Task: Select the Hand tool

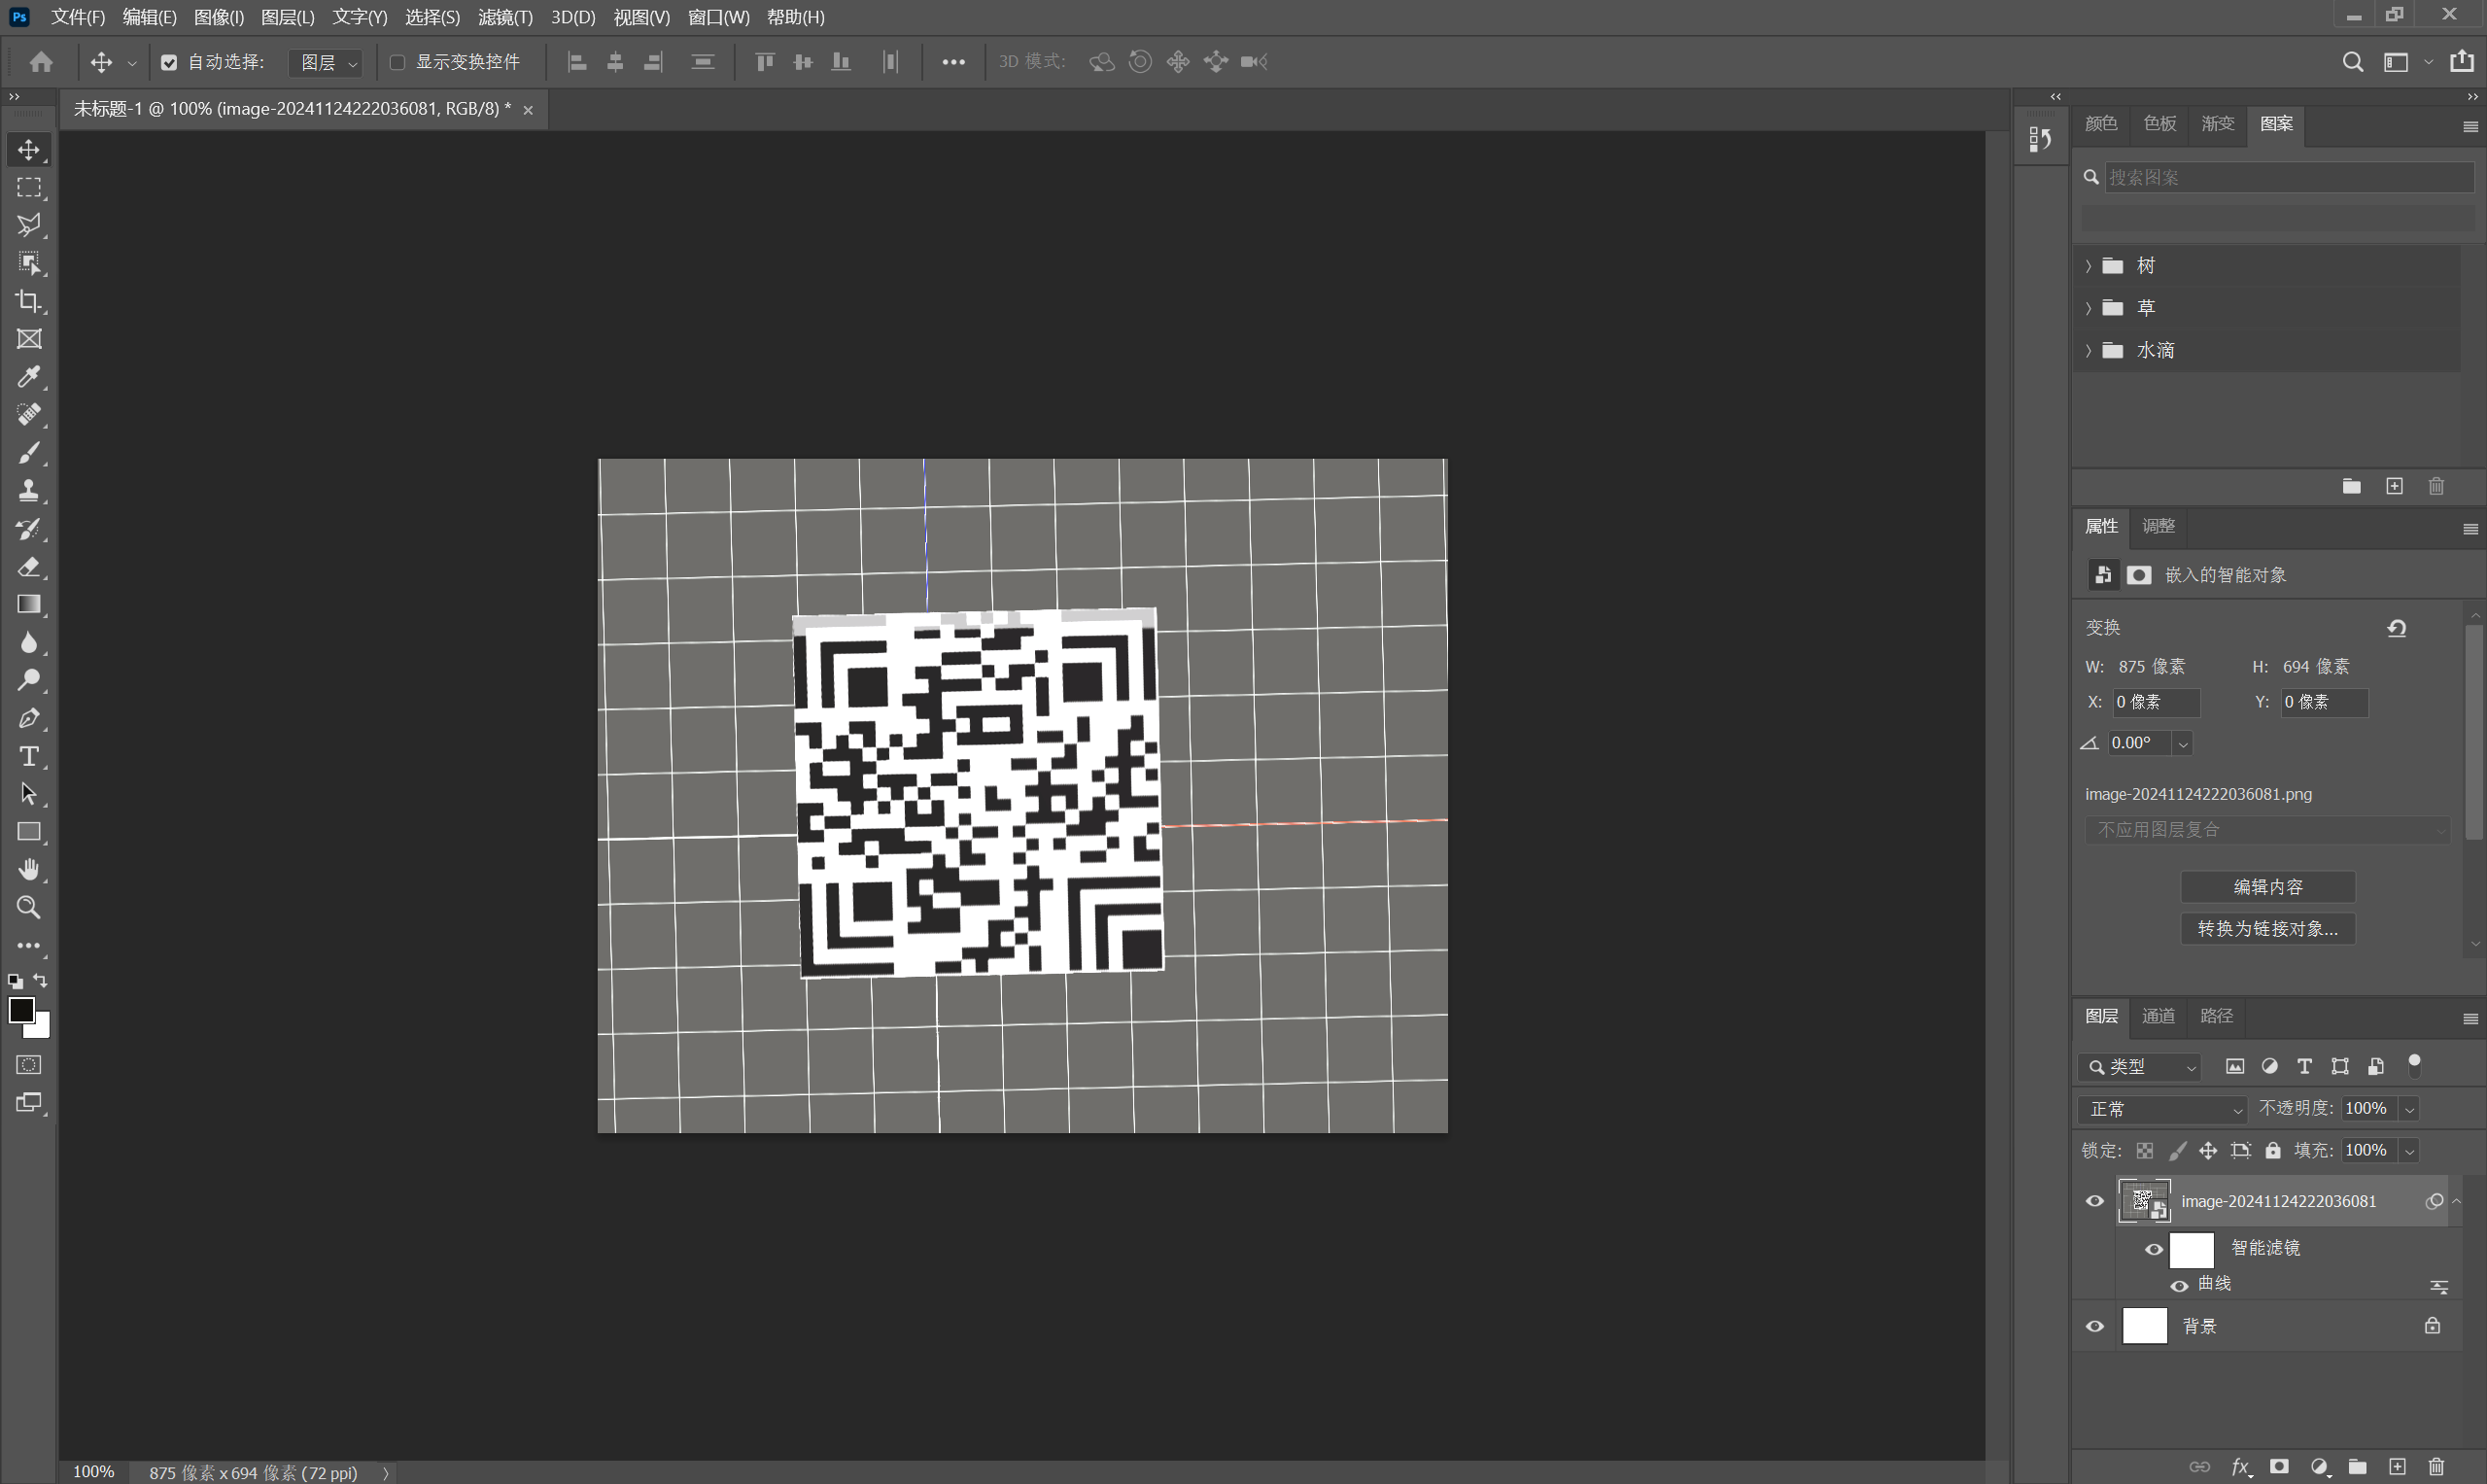Action: [x=29, y=870]
